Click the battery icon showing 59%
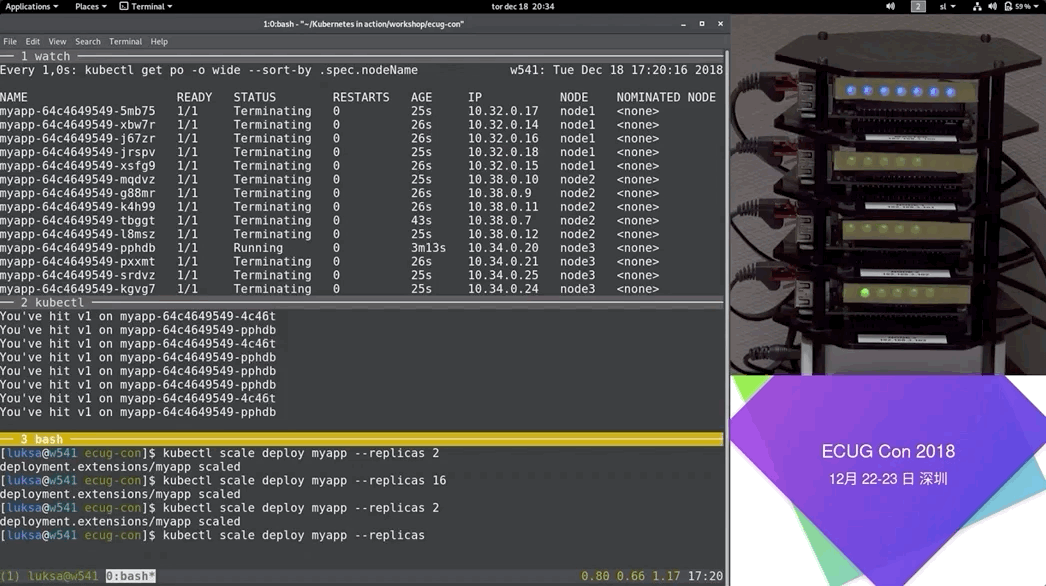Image resolution: width=1046 pixels, height=586 pixels. pos(1007,6)
